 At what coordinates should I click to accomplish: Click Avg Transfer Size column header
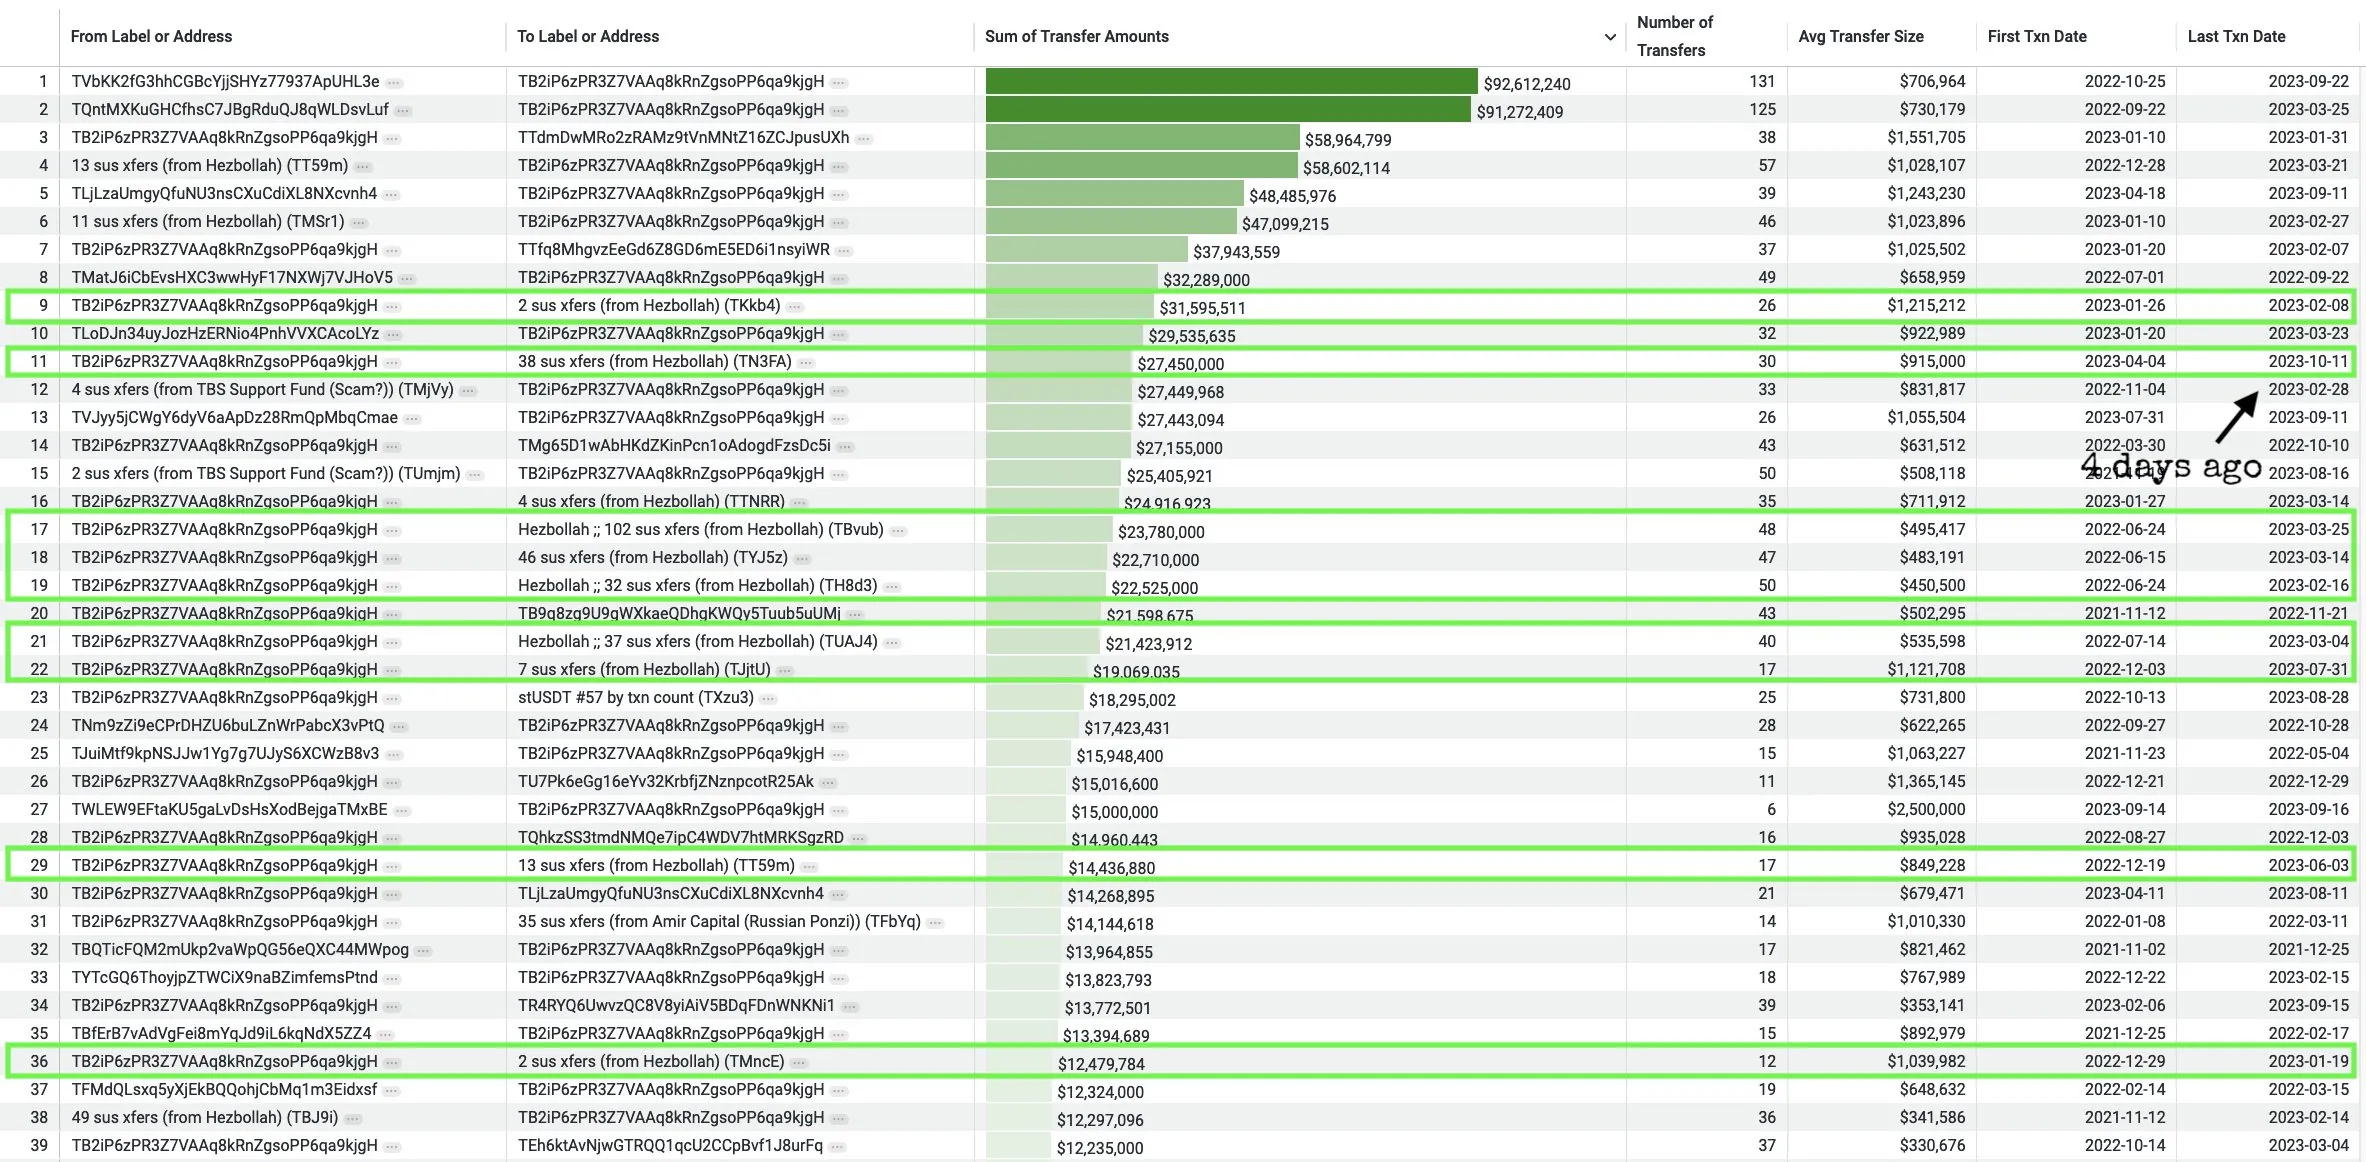pyautogui.click(x=1861, y=36)
